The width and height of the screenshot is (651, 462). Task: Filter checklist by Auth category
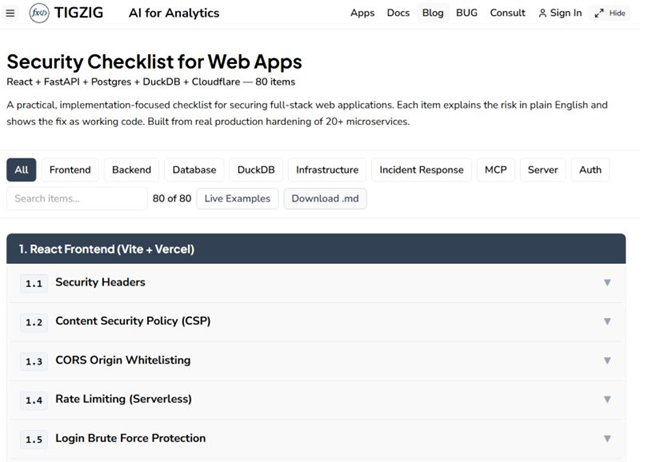tap(590, 170)
